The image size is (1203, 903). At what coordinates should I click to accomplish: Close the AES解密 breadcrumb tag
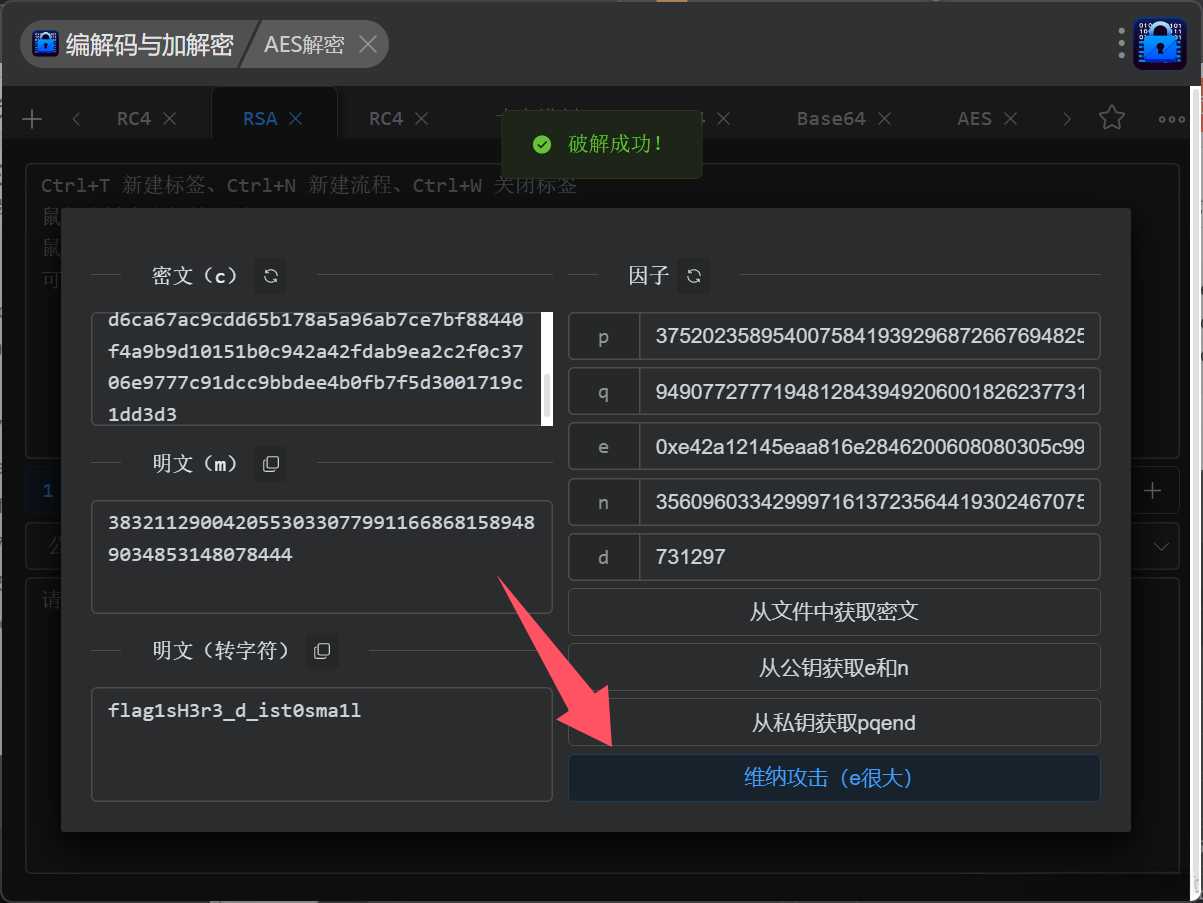[367, 45]
